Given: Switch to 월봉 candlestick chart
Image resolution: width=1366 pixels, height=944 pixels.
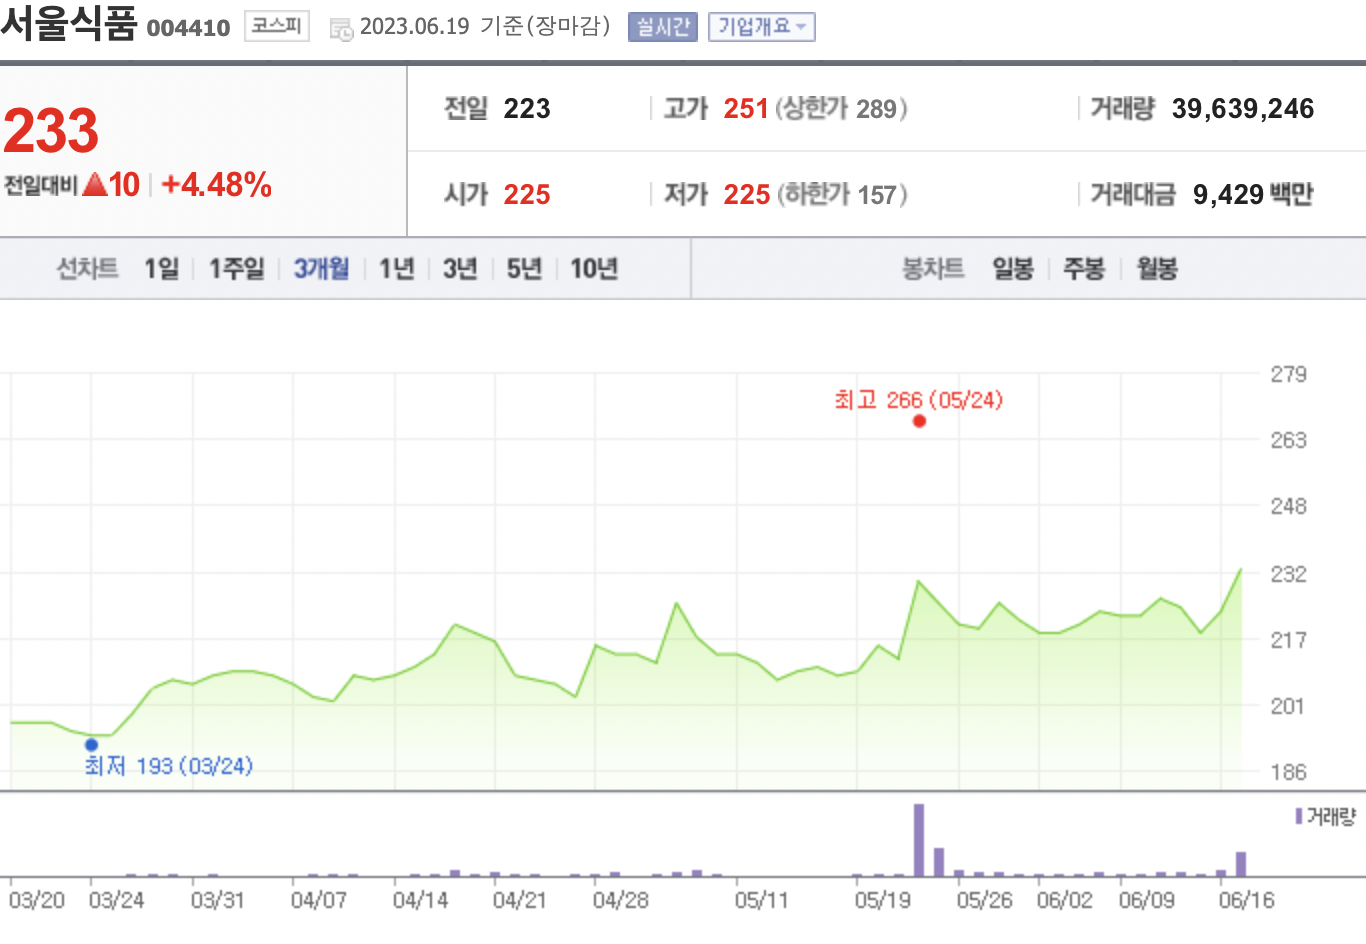Looking at the screenshot, I should (1157, 268).
